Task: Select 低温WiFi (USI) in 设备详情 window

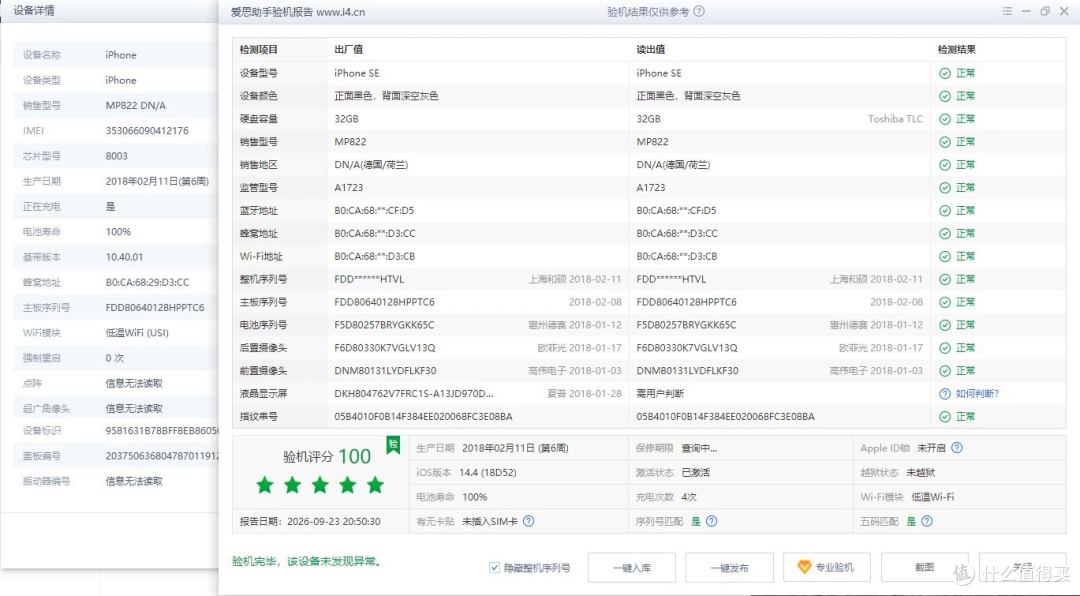Action: (x=137, y=333)
